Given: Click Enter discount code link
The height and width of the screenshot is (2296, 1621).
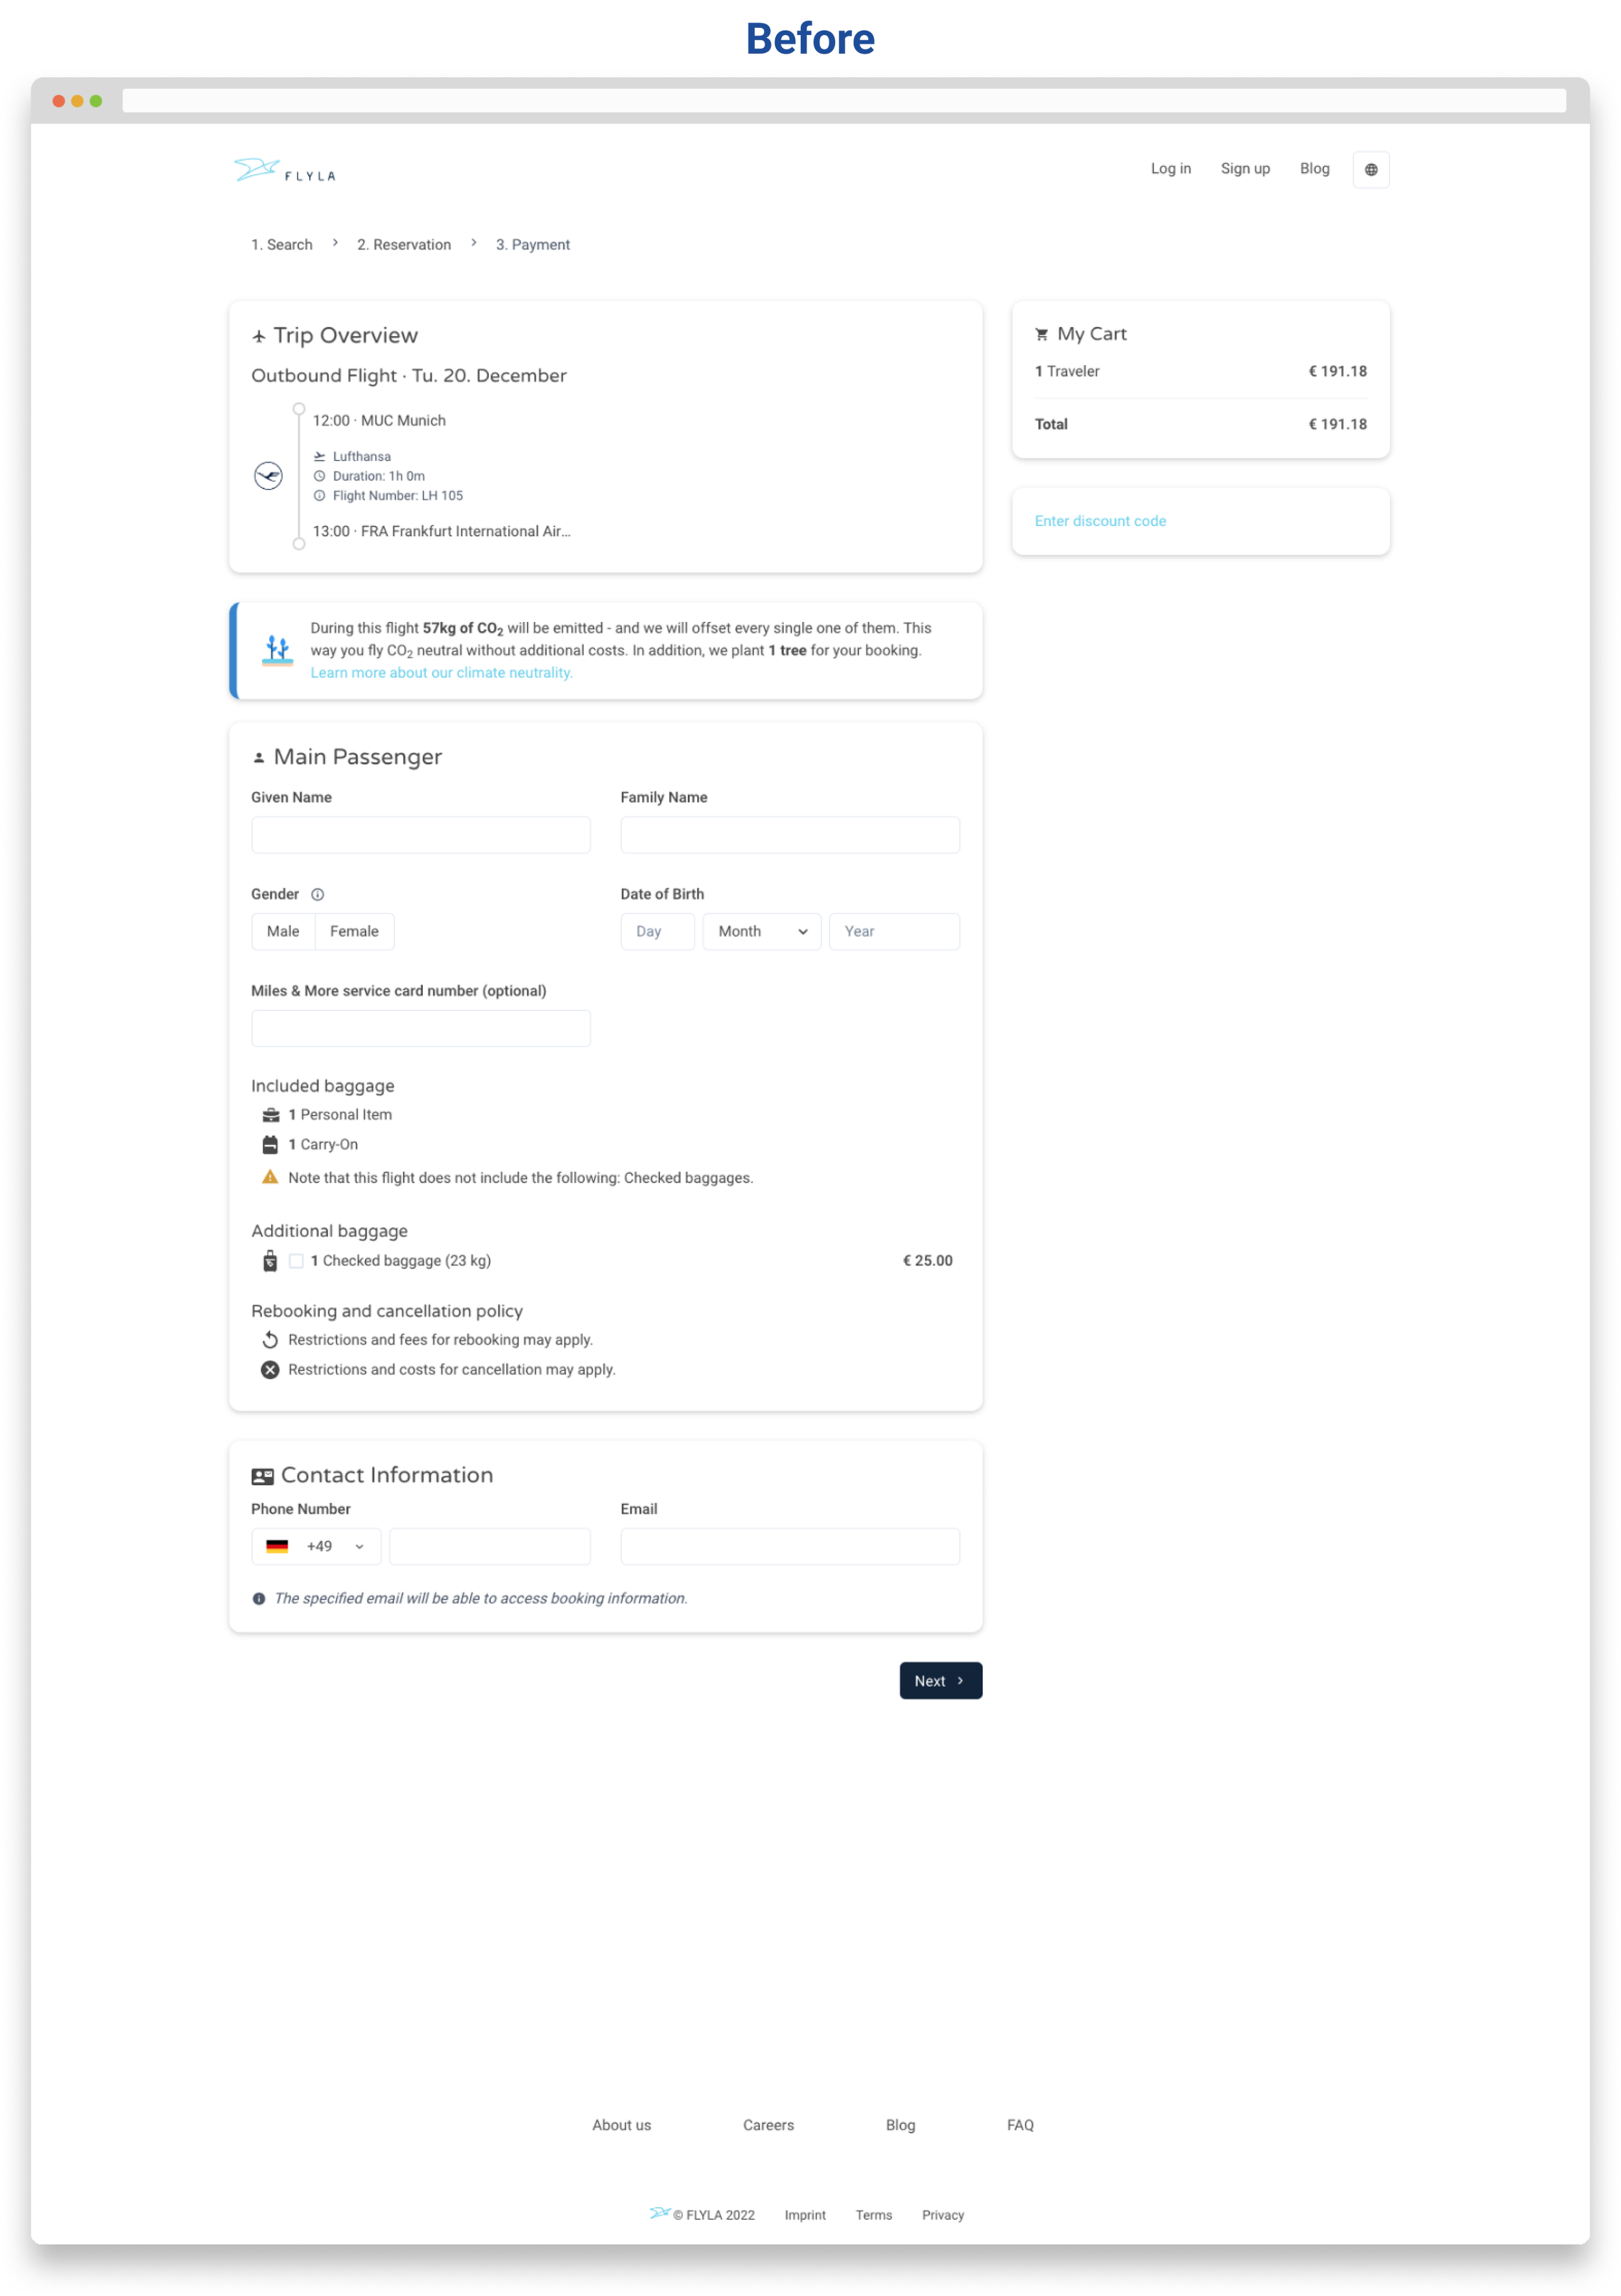Looking at the screenshot, I should (x=1100, y=521).
